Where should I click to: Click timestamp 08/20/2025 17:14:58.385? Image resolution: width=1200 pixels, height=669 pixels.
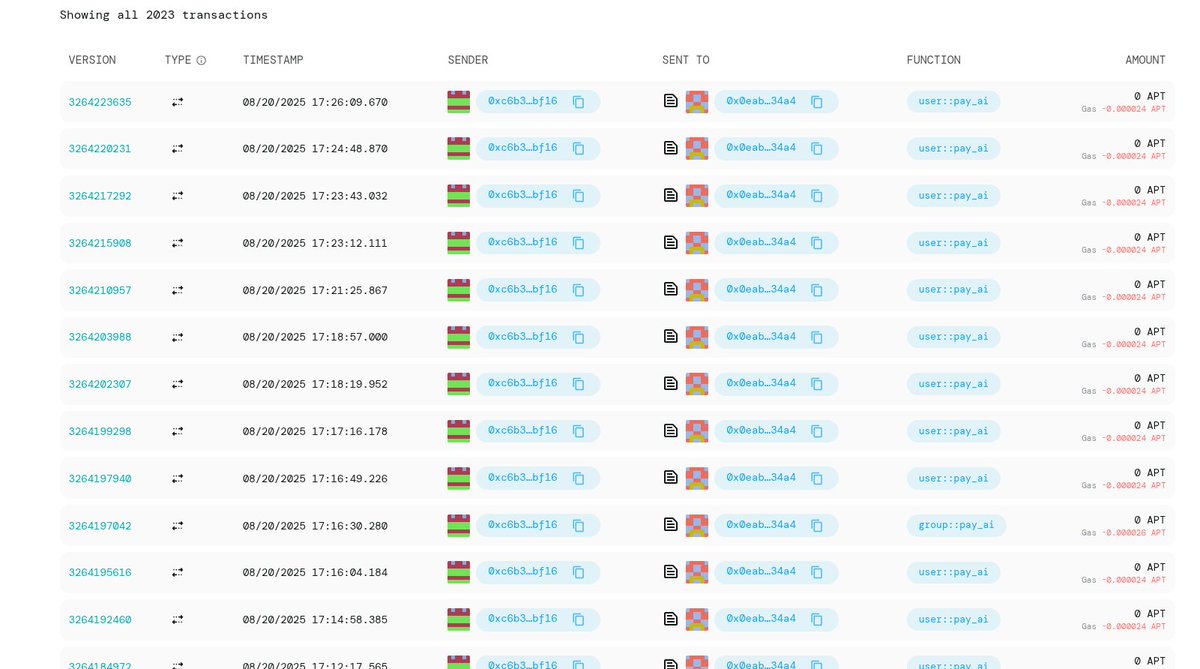[315, 619]
